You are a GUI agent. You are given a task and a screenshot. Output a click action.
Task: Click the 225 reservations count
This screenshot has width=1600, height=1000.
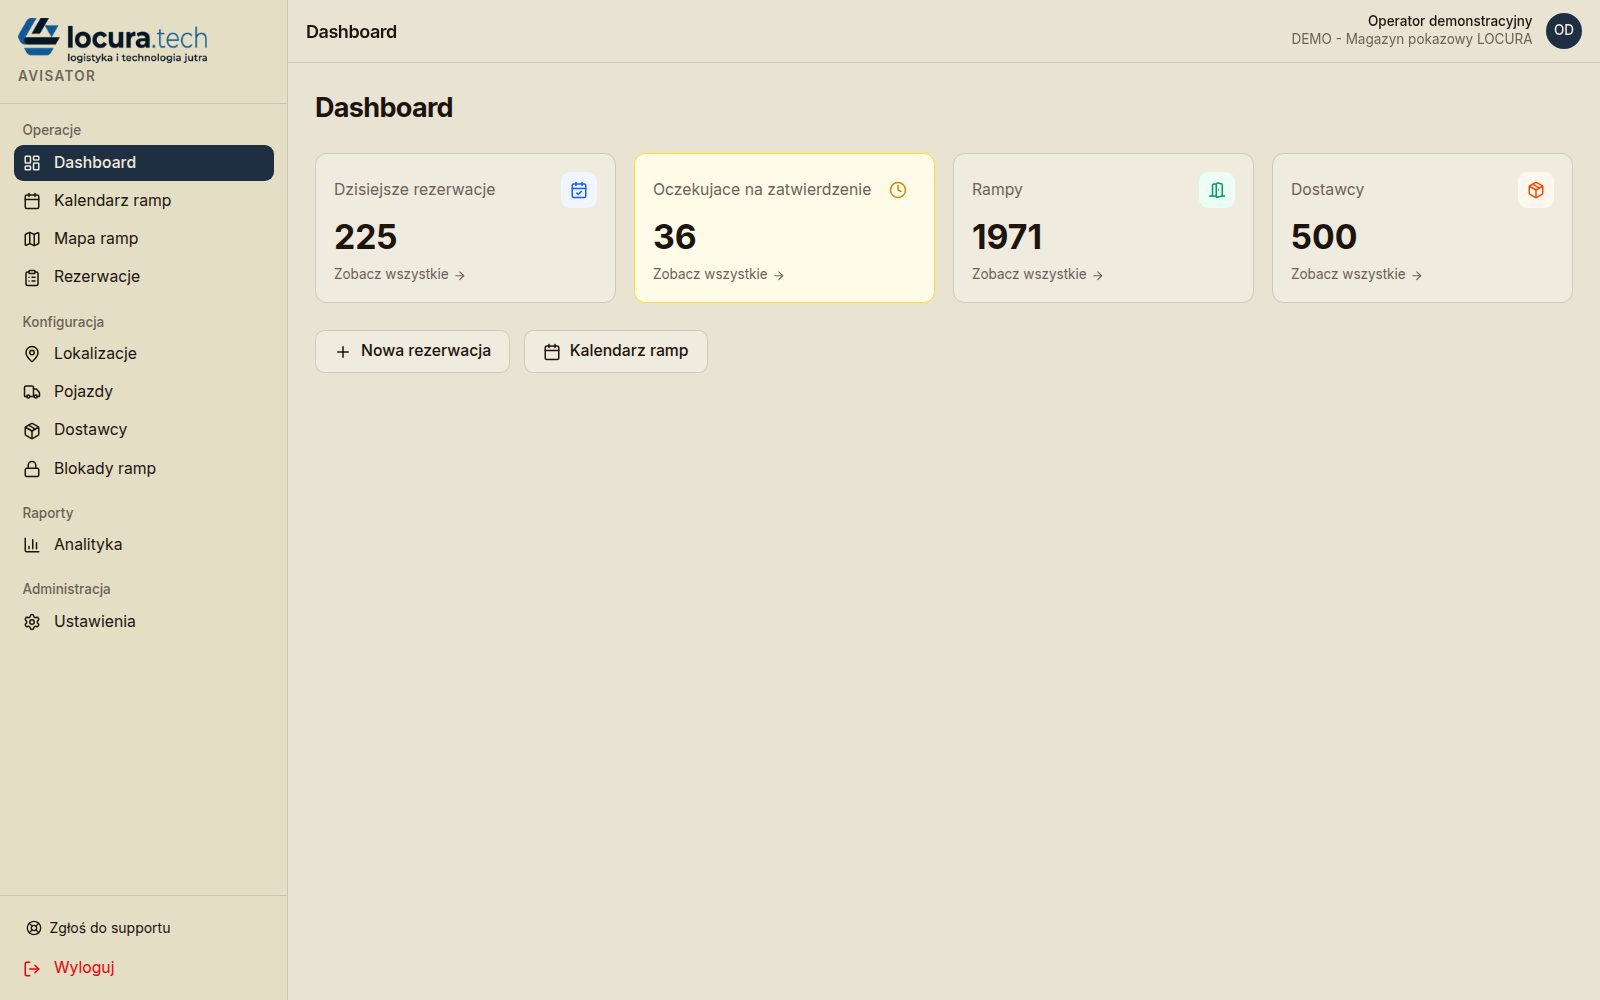pyautogui.click(x=366, y=237)
